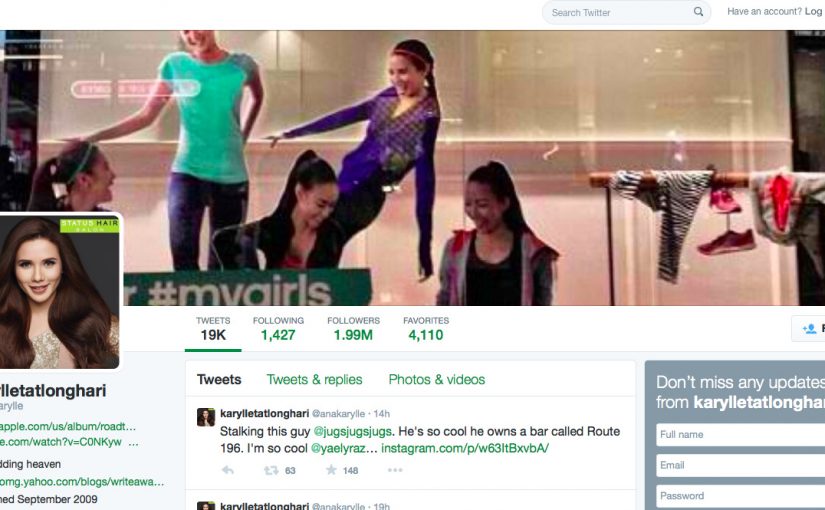The height and width of the screenshot is (510, 825).
Task: Reply to the Route 196 tweet
Action: tap(227, 470)
